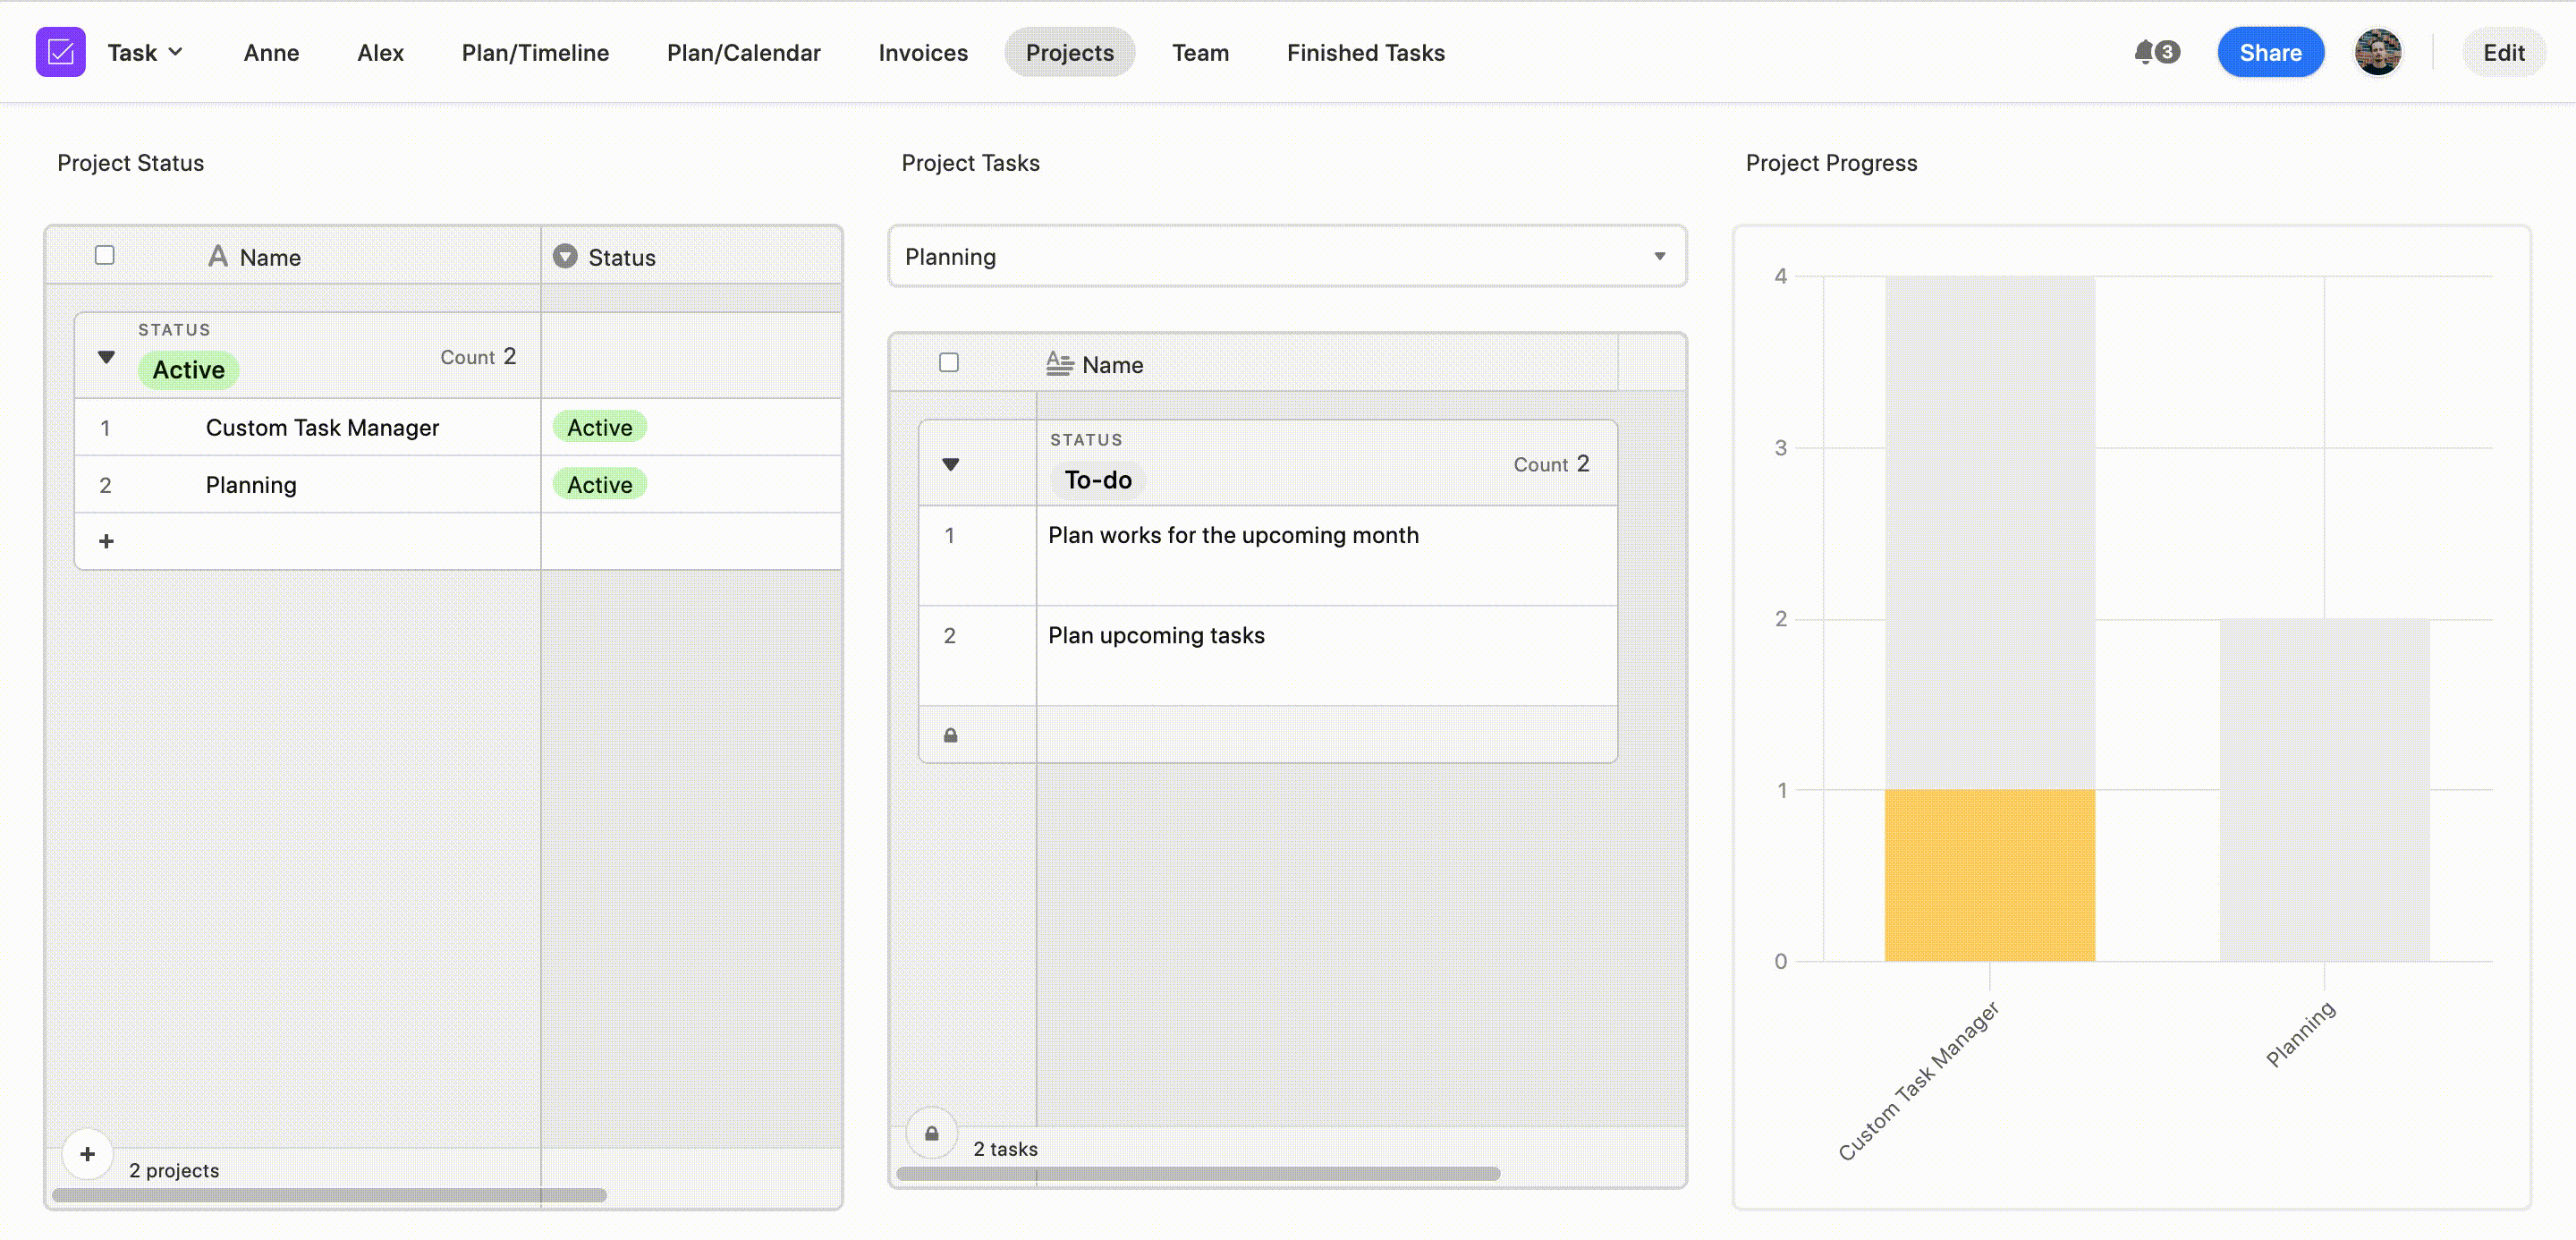Image resolution: width=2576 pixels, height=1240 pixels.
Task: Tick the select-all checkbox in Project Status table
Action: (104, 255)
